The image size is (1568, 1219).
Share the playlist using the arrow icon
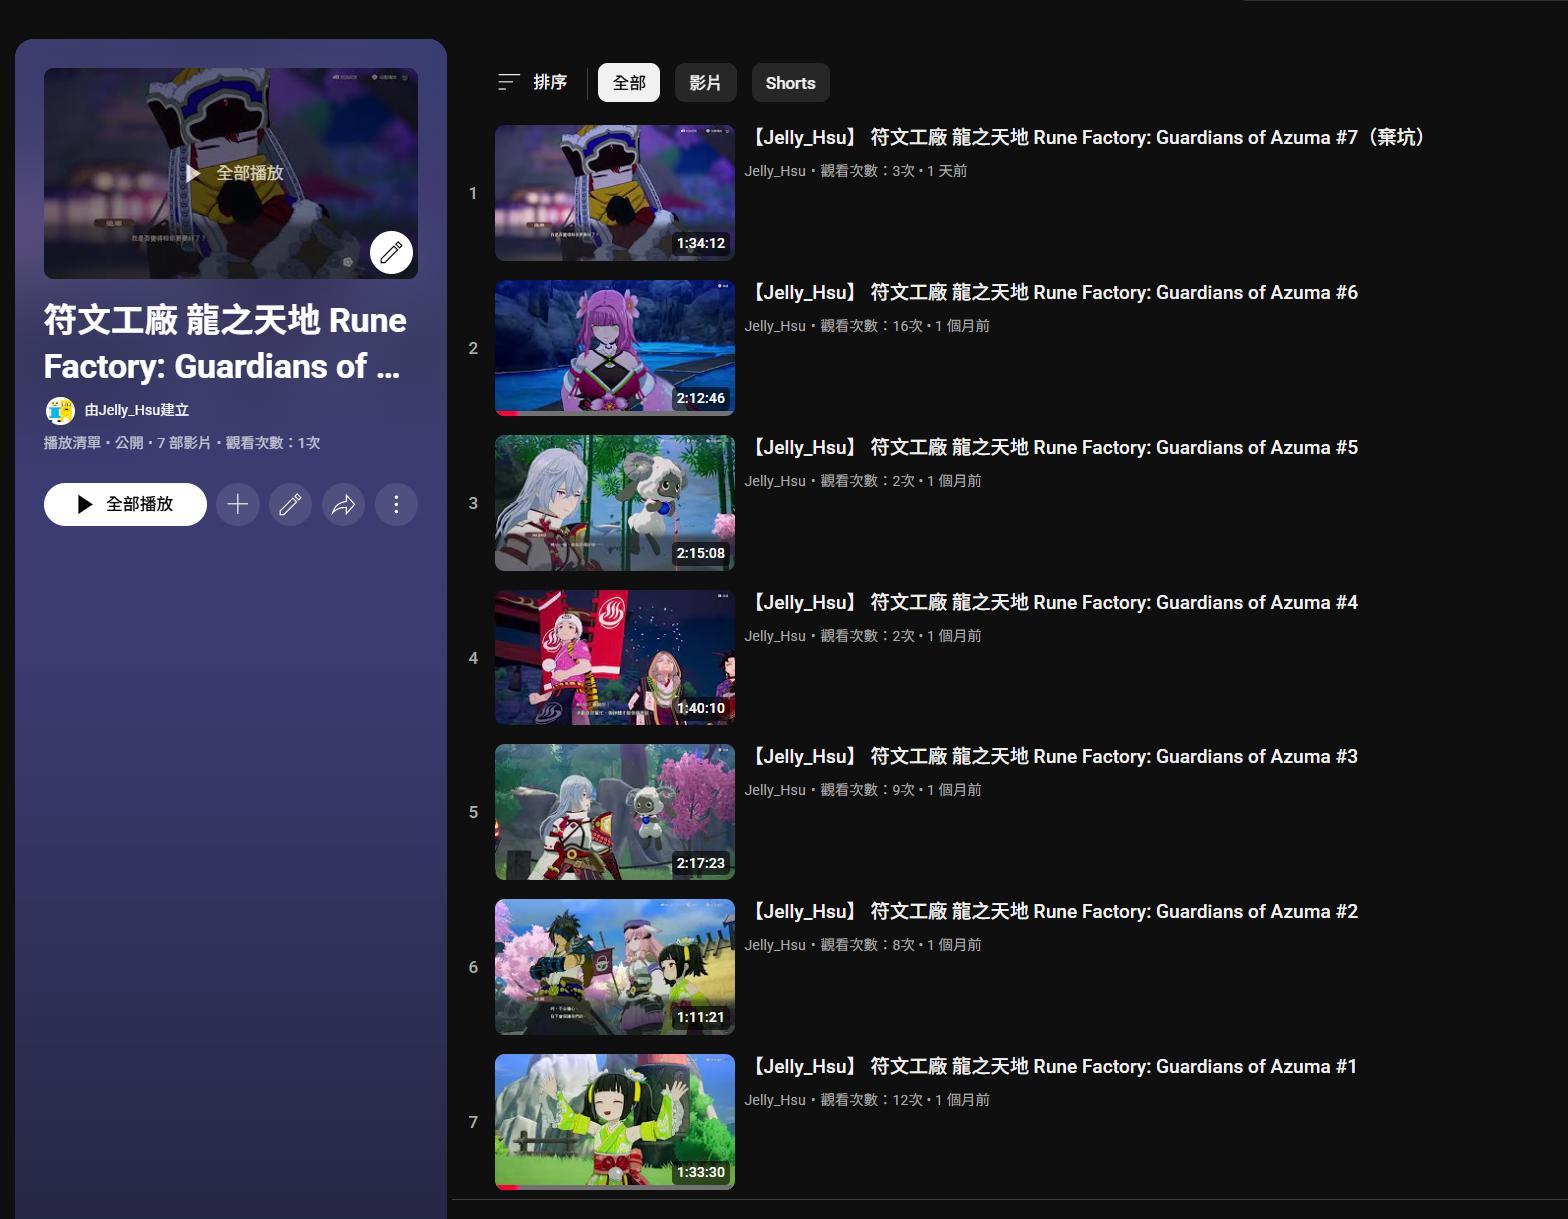click(x=343, y=505)
